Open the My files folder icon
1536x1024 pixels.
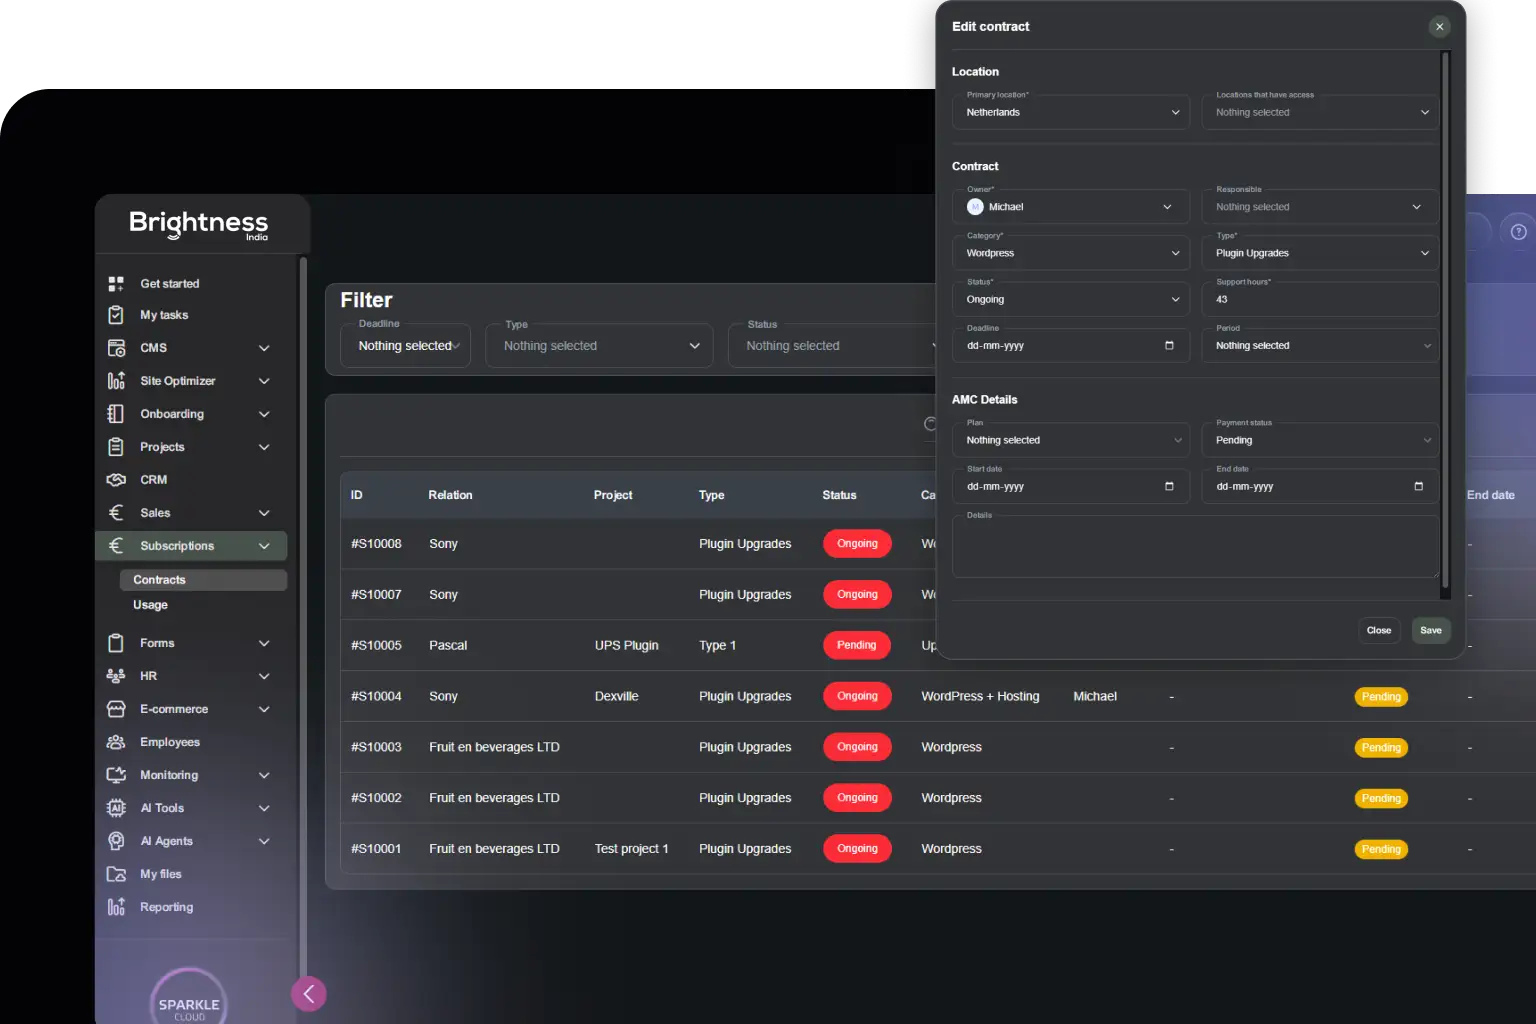116,874
